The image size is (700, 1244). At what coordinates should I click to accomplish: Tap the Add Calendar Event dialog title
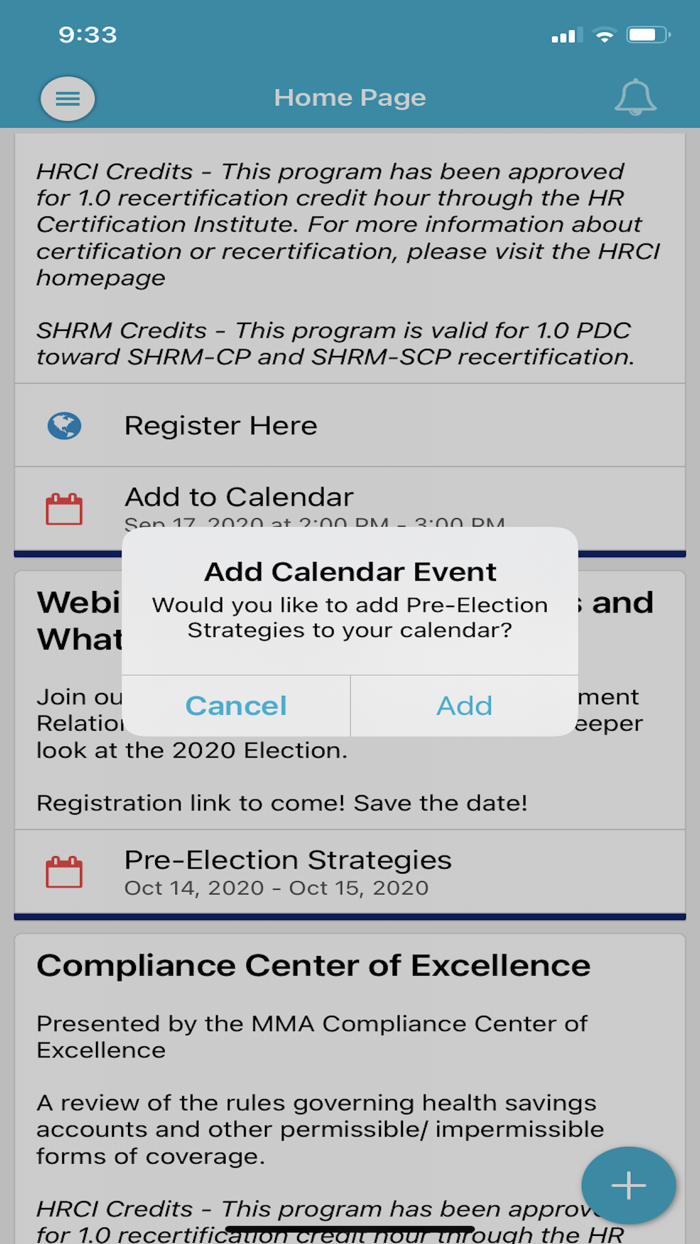coord(350,572)
